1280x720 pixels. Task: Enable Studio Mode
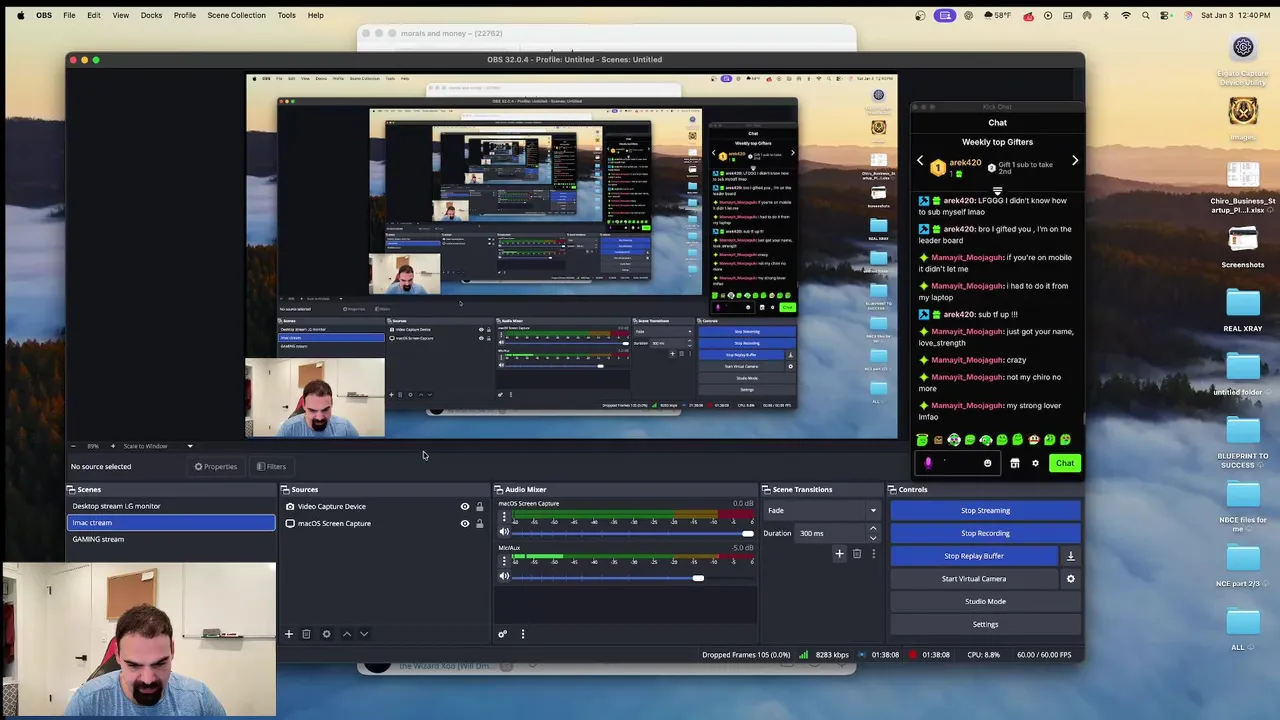pyautogui.click(x=985, y=602)
